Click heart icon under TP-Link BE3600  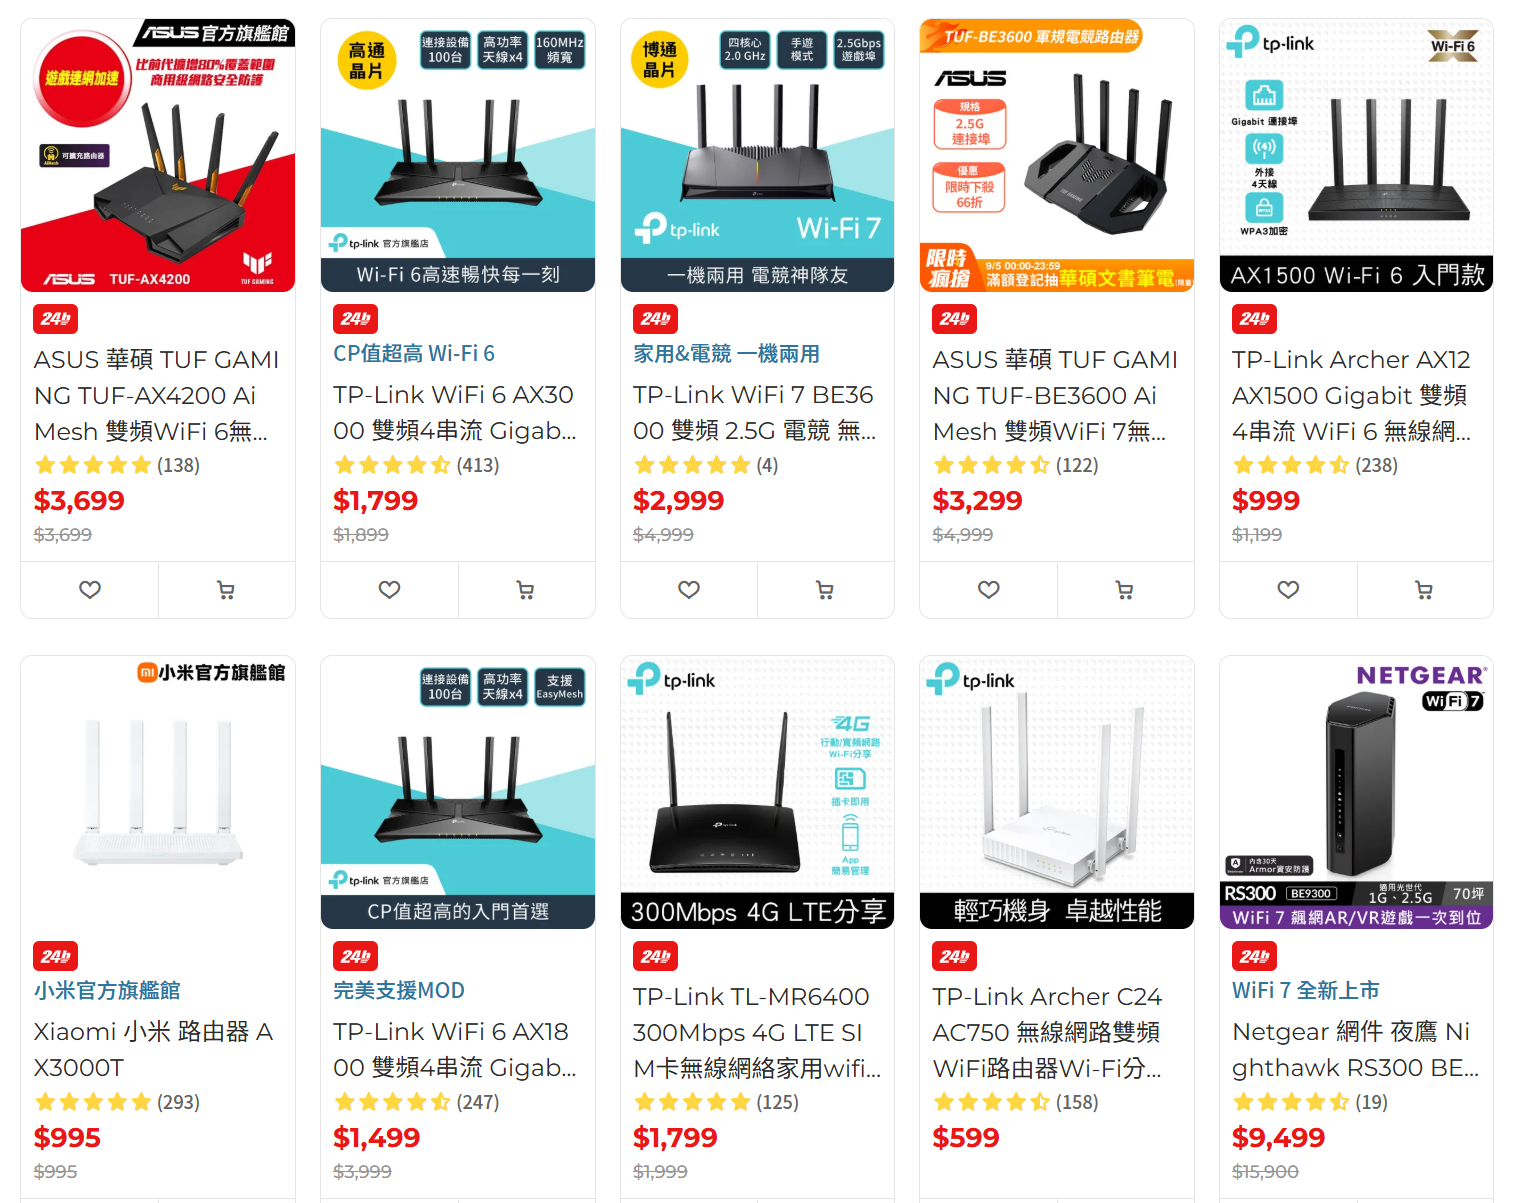pyautogui.click(x=689, y=590)
